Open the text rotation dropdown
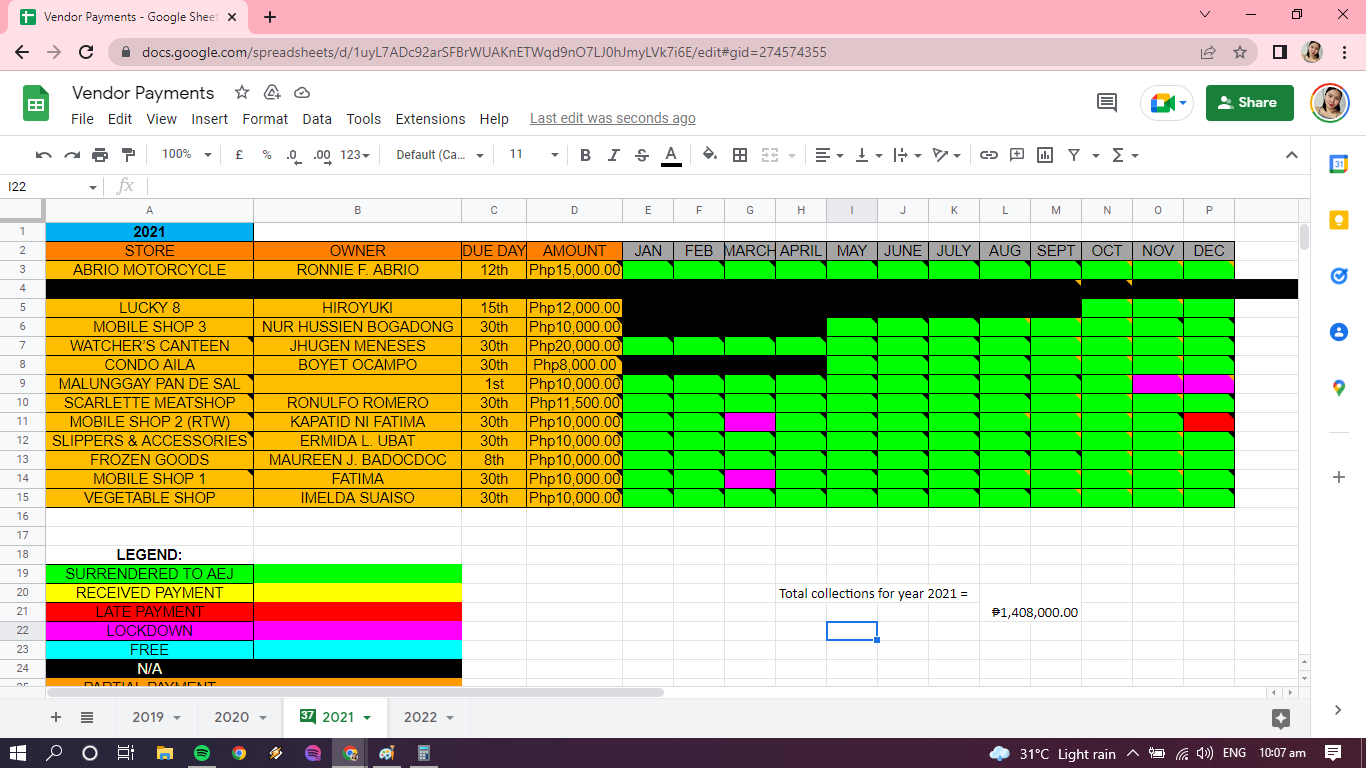Viewport: 1366px width, 768px height. pos(947,155)
